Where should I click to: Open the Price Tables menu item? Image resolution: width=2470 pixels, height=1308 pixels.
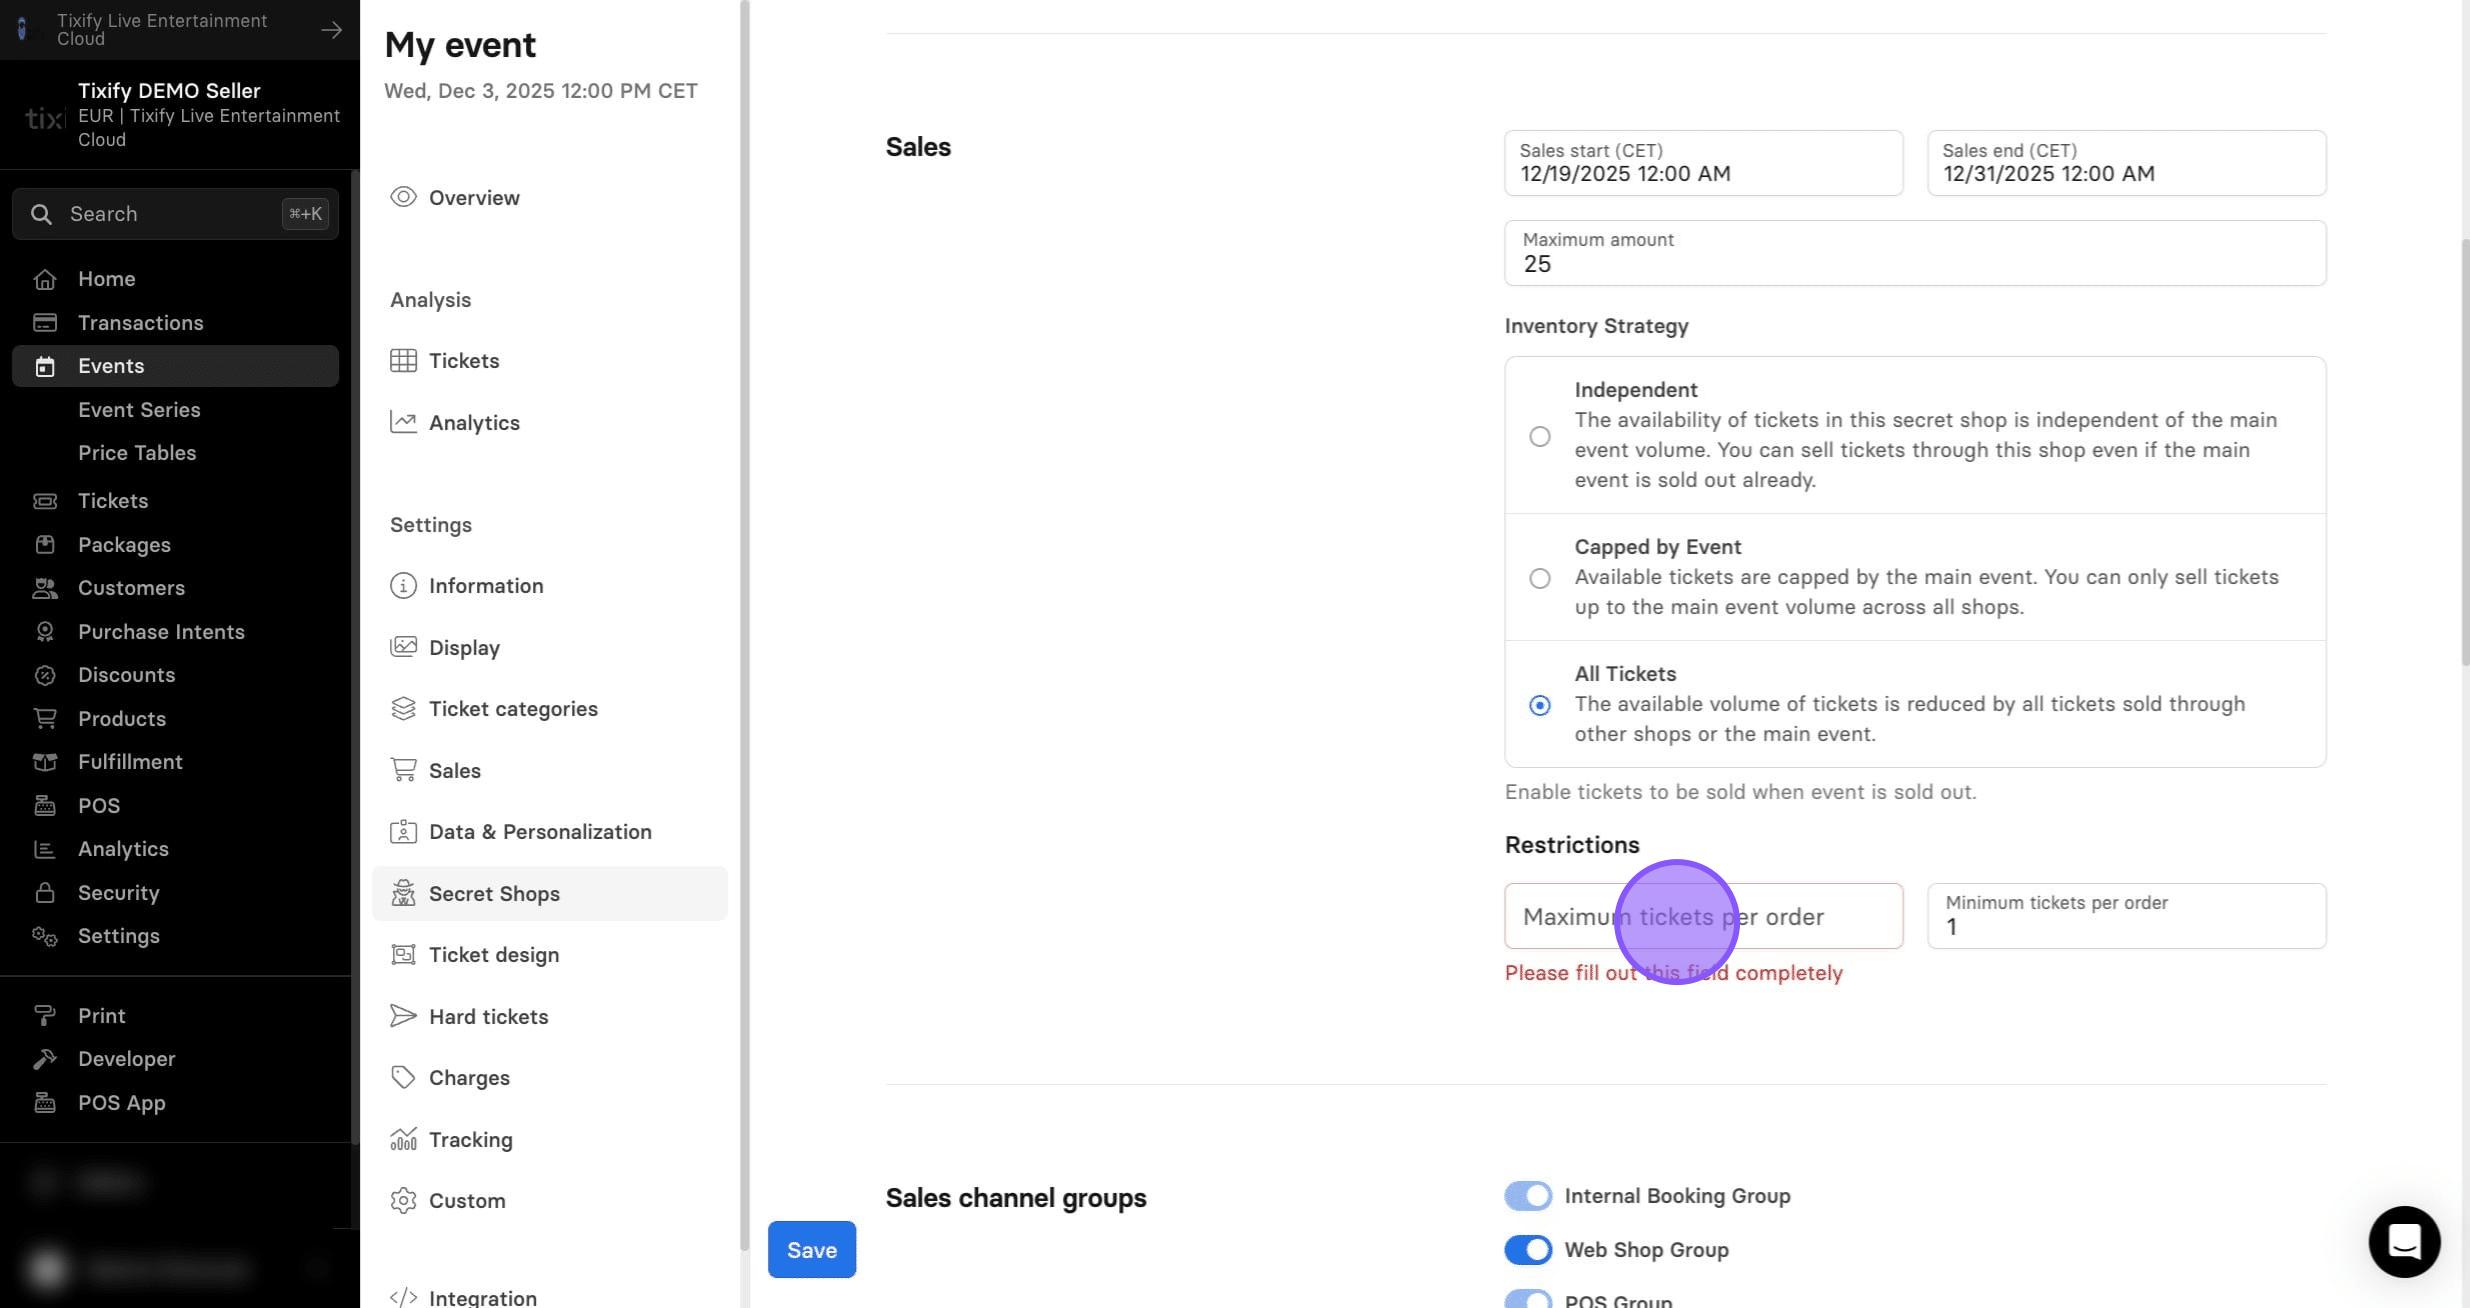(x=137, y=453)
